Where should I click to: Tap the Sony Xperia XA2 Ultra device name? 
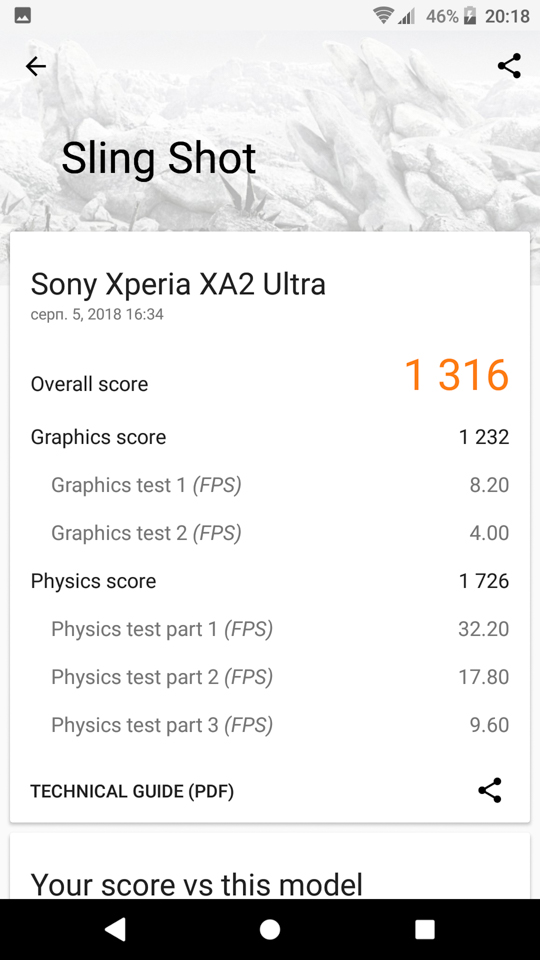178,285
